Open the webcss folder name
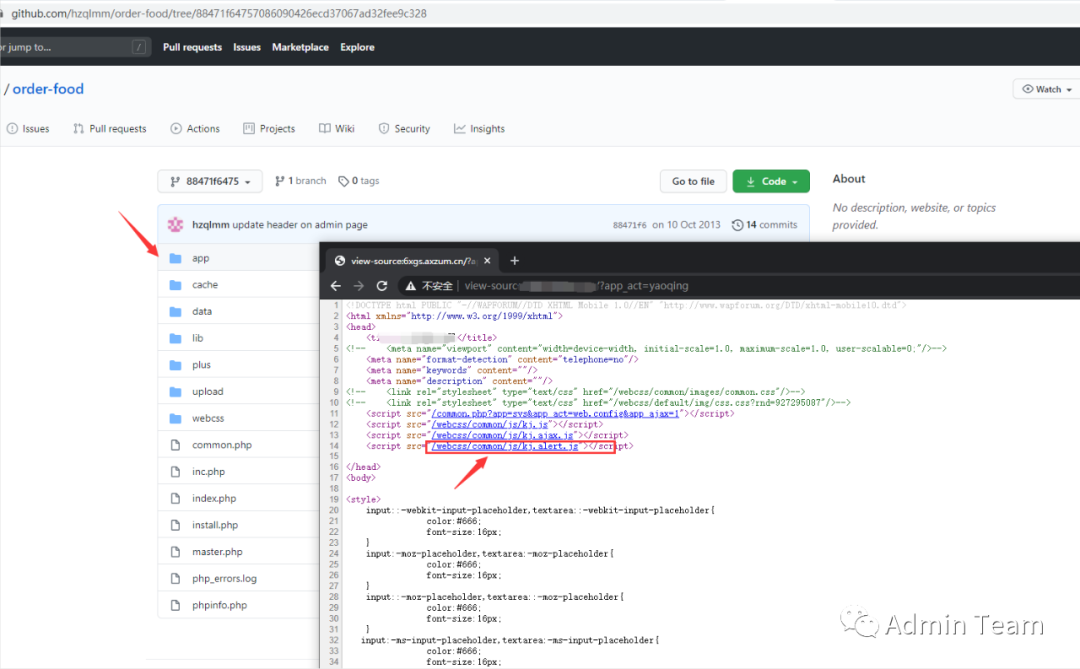Image resolution: width=1080 pixels, height=669 pixels. tap(208, 418)
